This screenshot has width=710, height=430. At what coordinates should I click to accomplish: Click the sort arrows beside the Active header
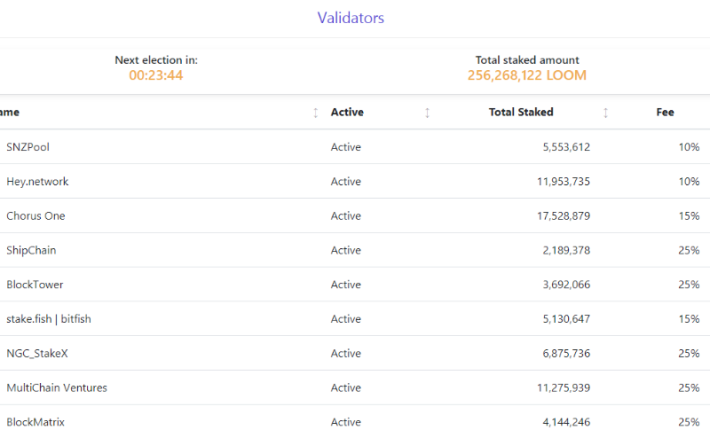click(x=427, y=113)
